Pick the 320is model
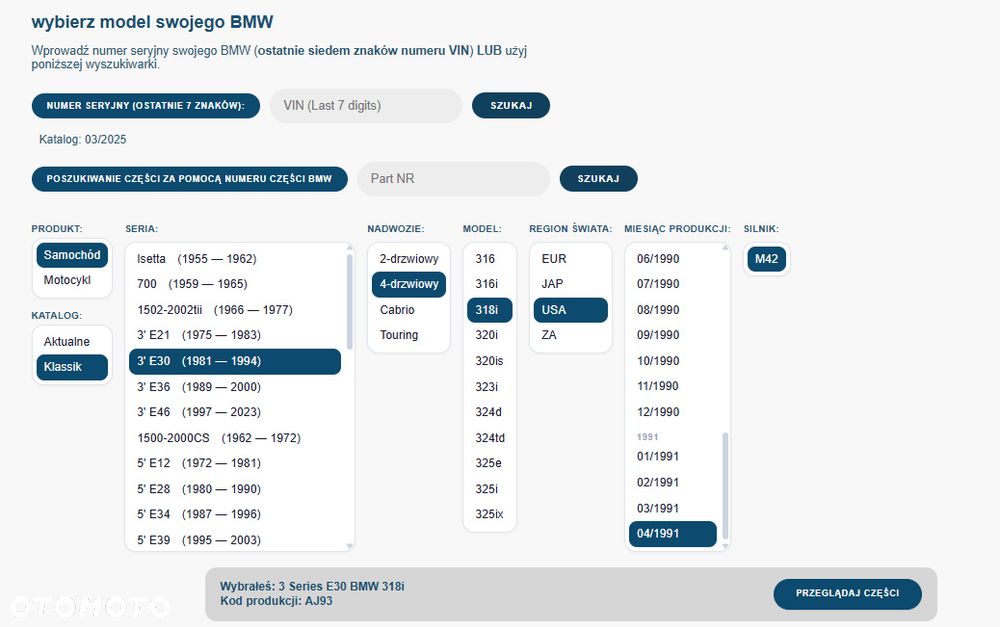This screenshot has height=627, width=1000. click(x=489, y=361)
